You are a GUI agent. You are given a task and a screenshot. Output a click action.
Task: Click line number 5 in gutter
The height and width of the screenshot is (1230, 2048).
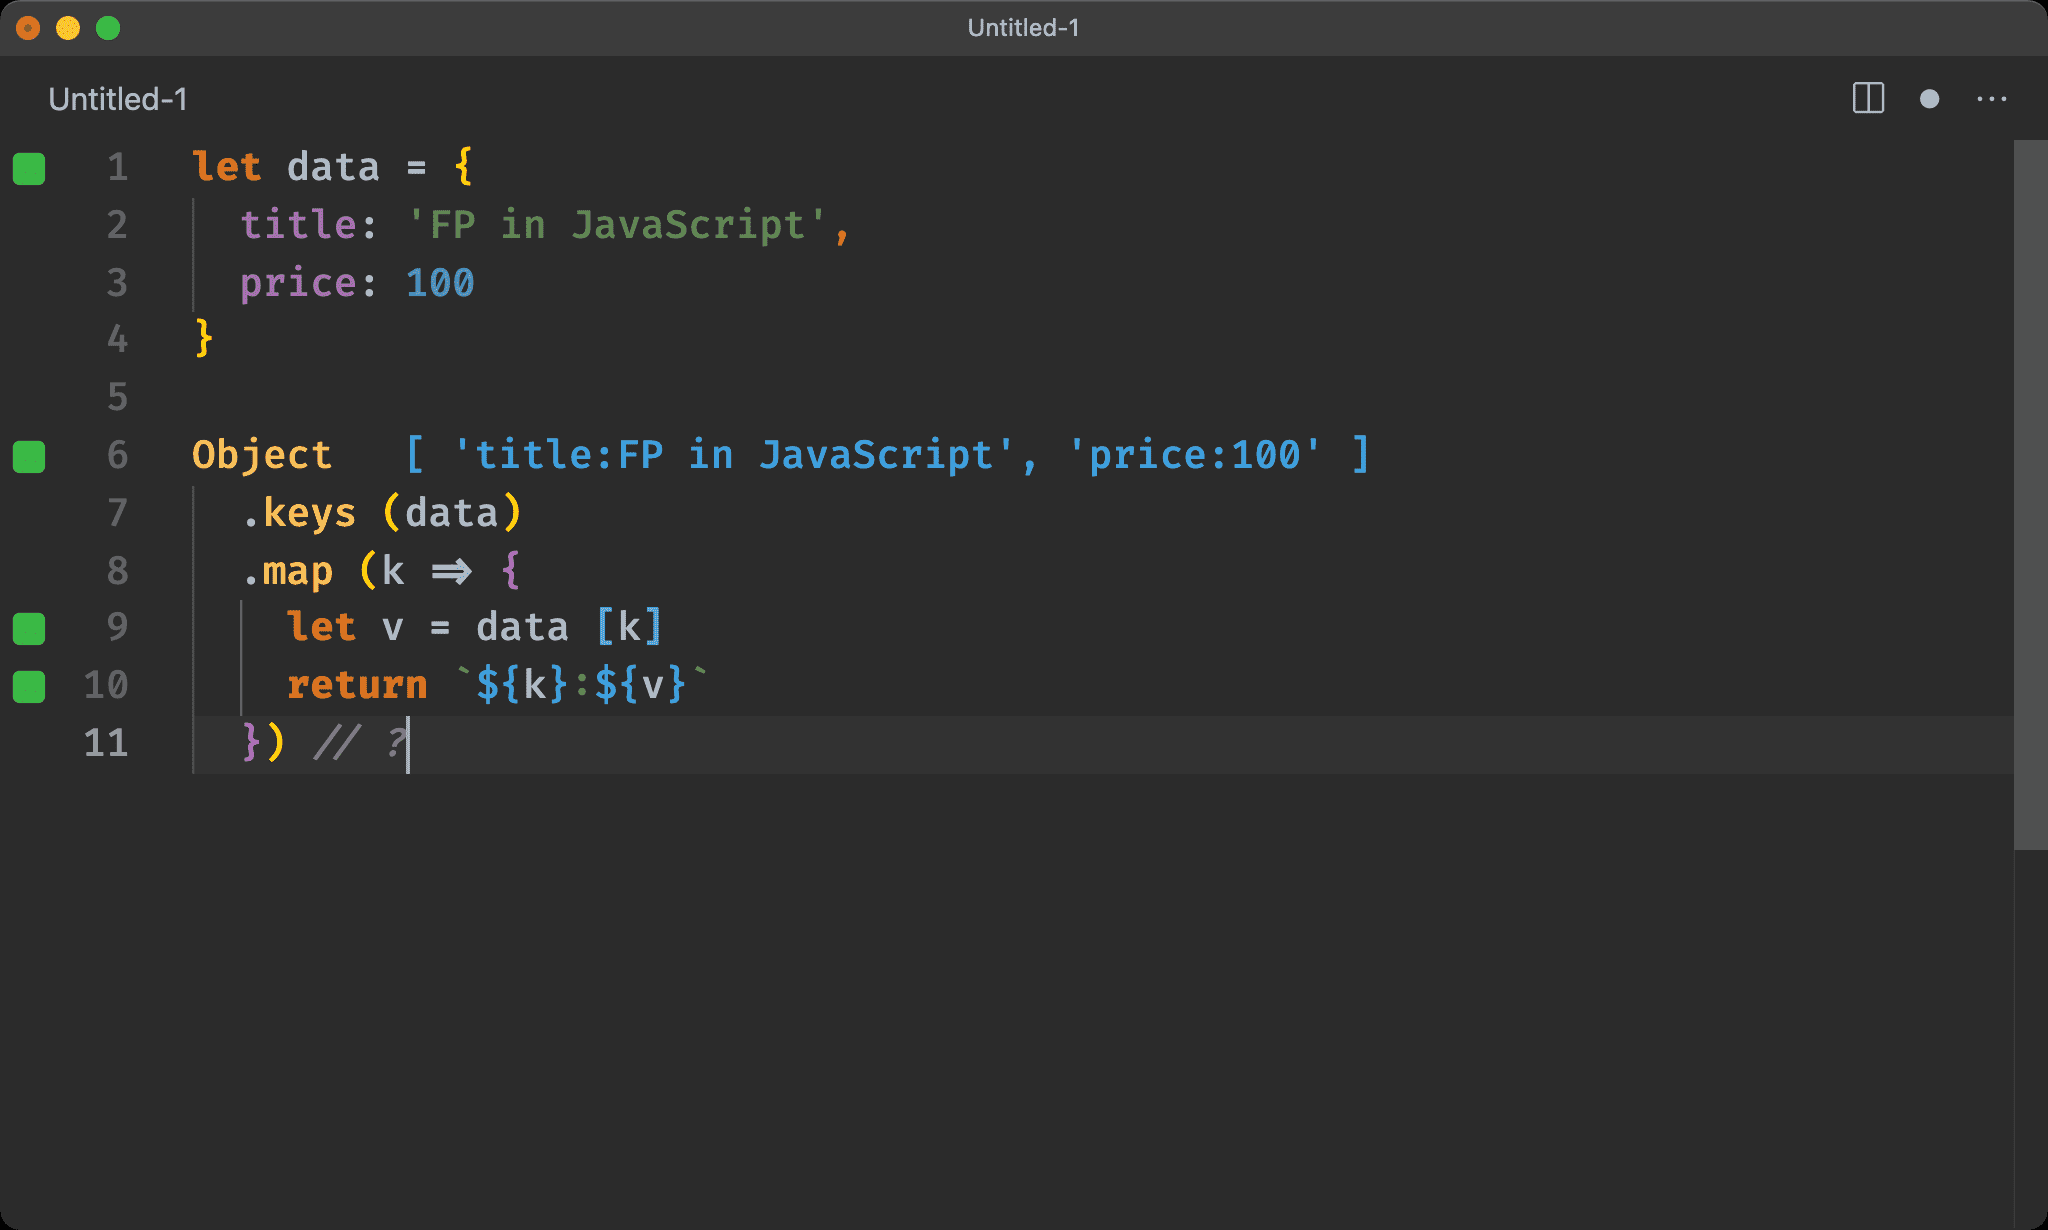pos(117,397)
